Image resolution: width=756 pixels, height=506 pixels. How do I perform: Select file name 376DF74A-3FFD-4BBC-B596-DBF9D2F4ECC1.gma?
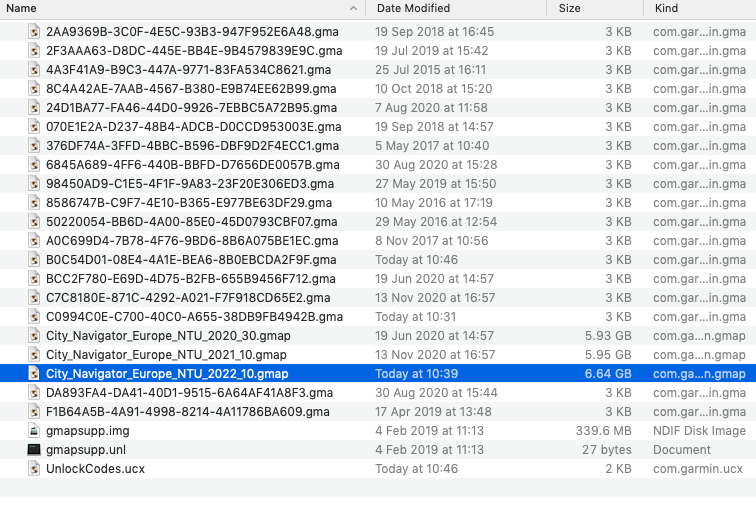tap(192, 146)
